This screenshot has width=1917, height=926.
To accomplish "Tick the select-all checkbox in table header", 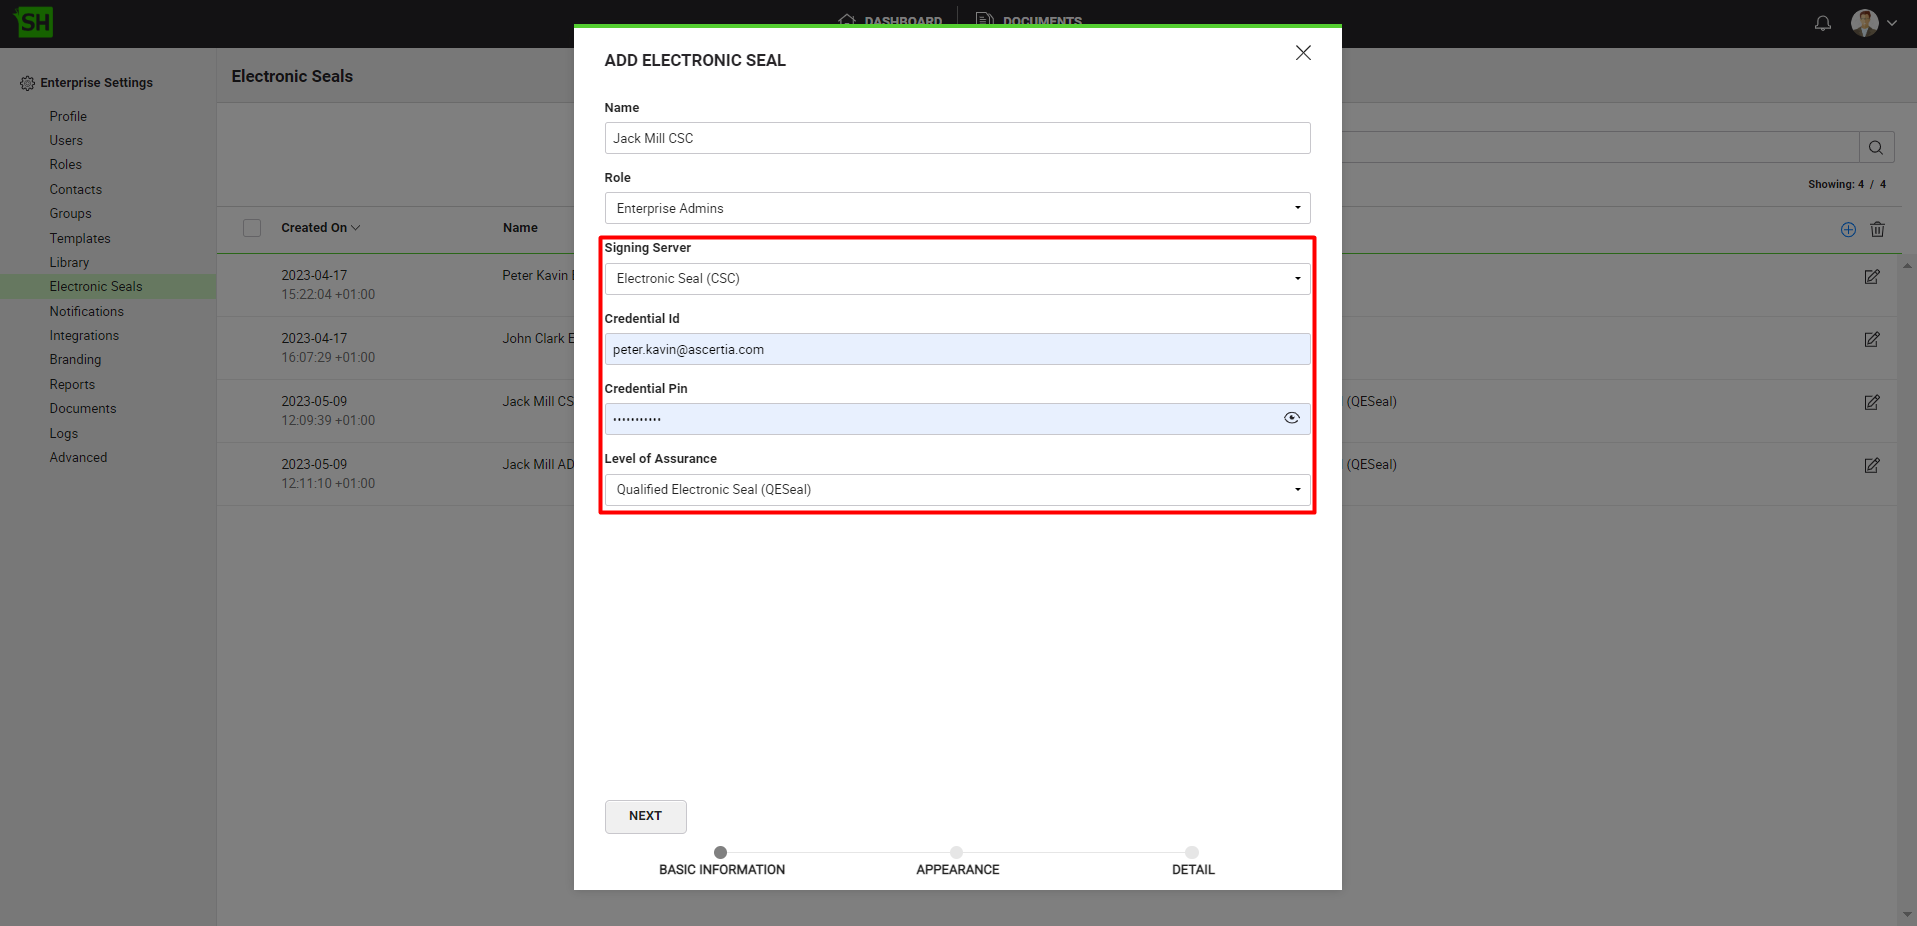I will click(252, 228).
